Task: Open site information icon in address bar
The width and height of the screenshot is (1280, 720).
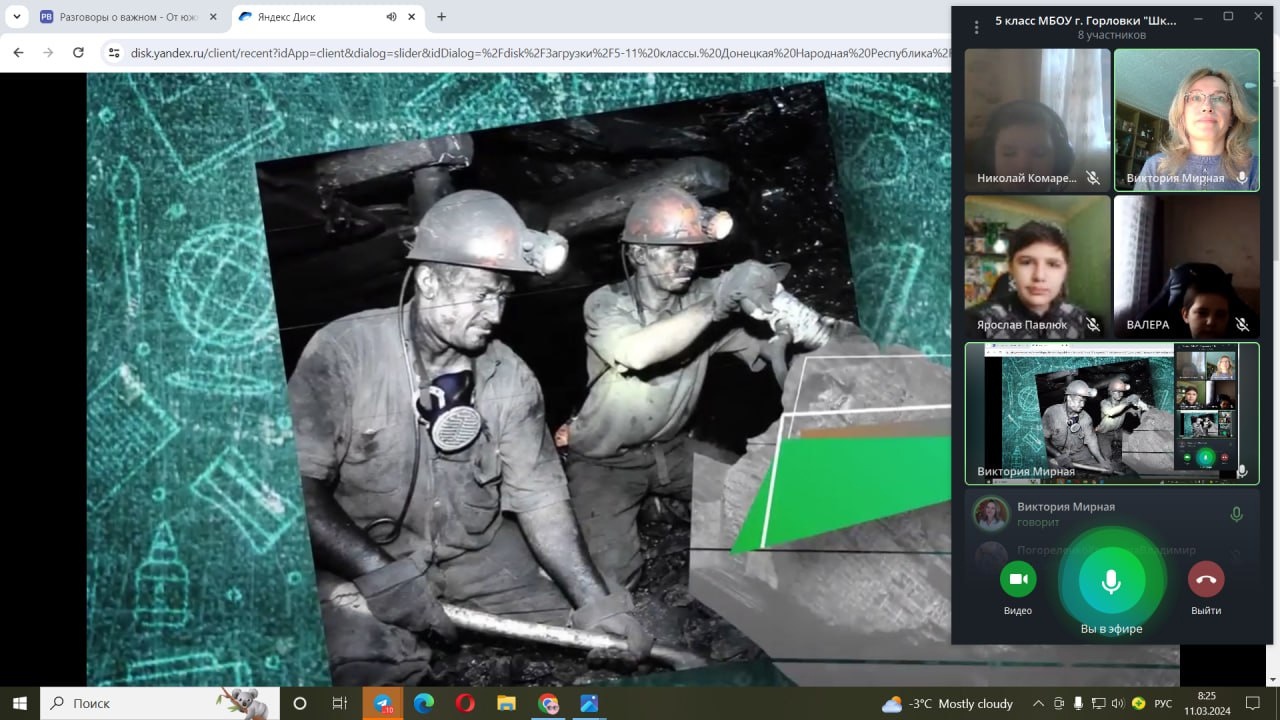Action: tap(114, 52)
